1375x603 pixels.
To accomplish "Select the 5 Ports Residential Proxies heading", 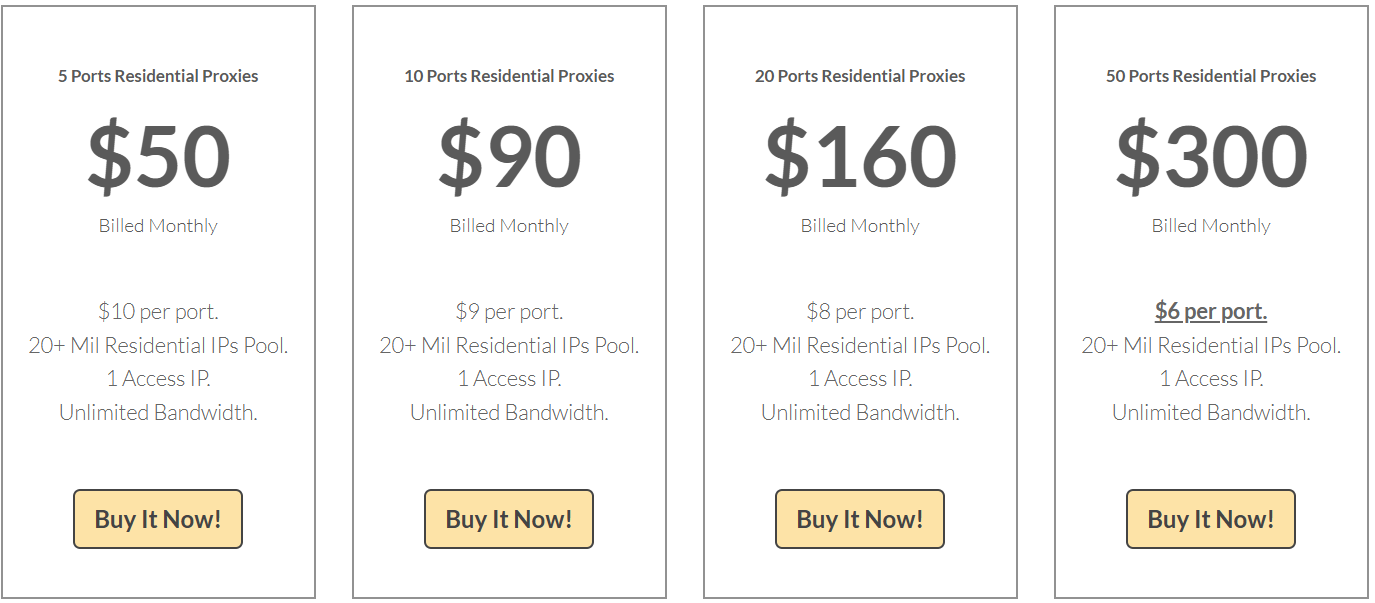I will 158,76.
